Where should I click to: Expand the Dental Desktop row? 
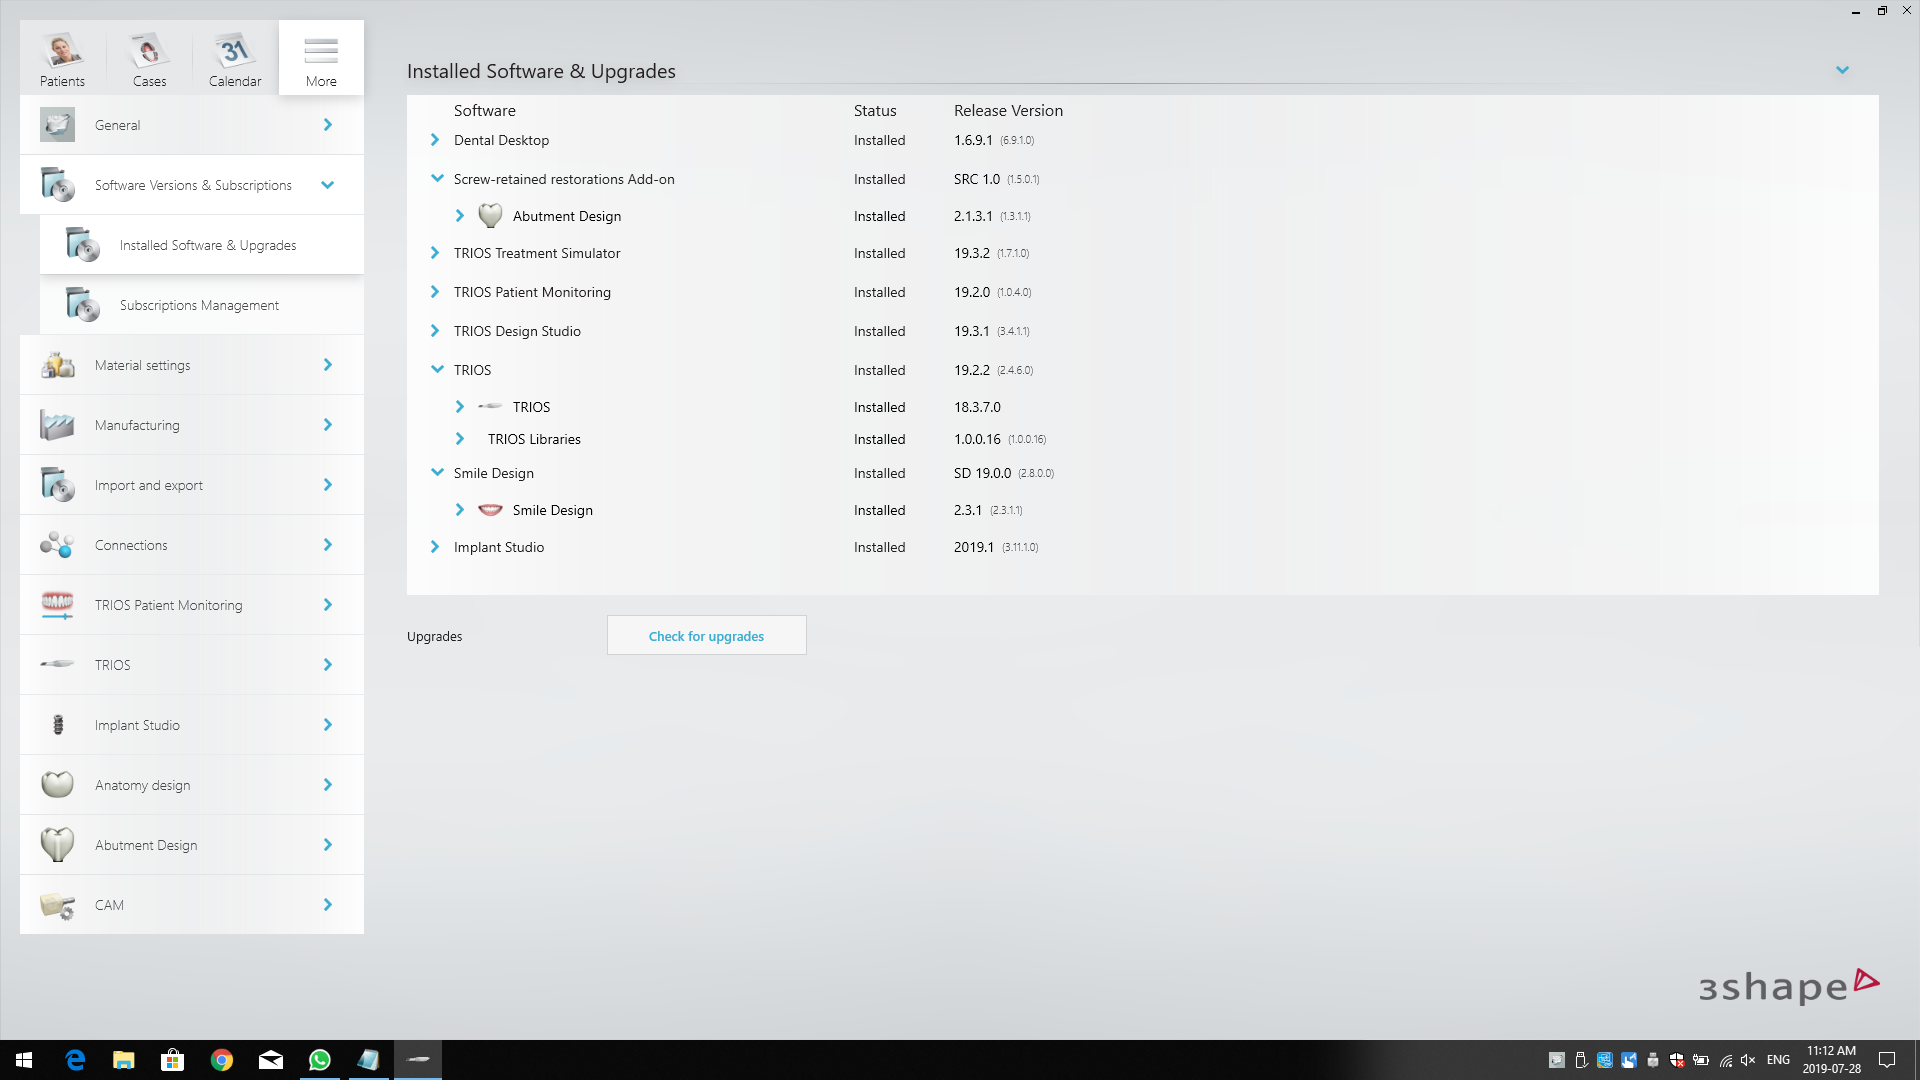tap(435, 140)
